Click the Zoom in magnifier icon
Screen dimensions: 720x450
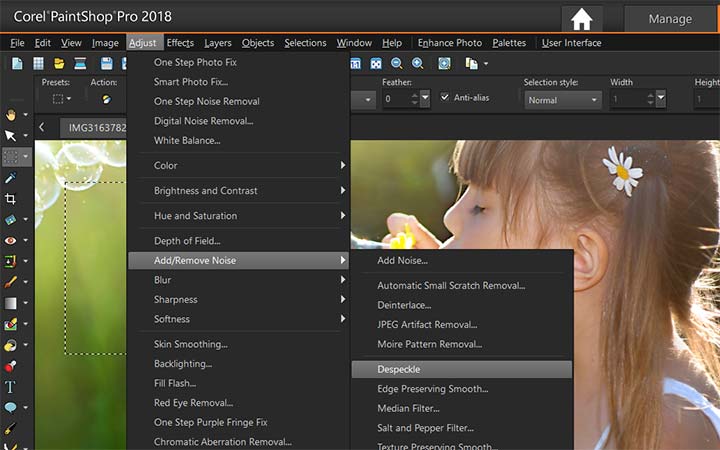tap(417, 63)
